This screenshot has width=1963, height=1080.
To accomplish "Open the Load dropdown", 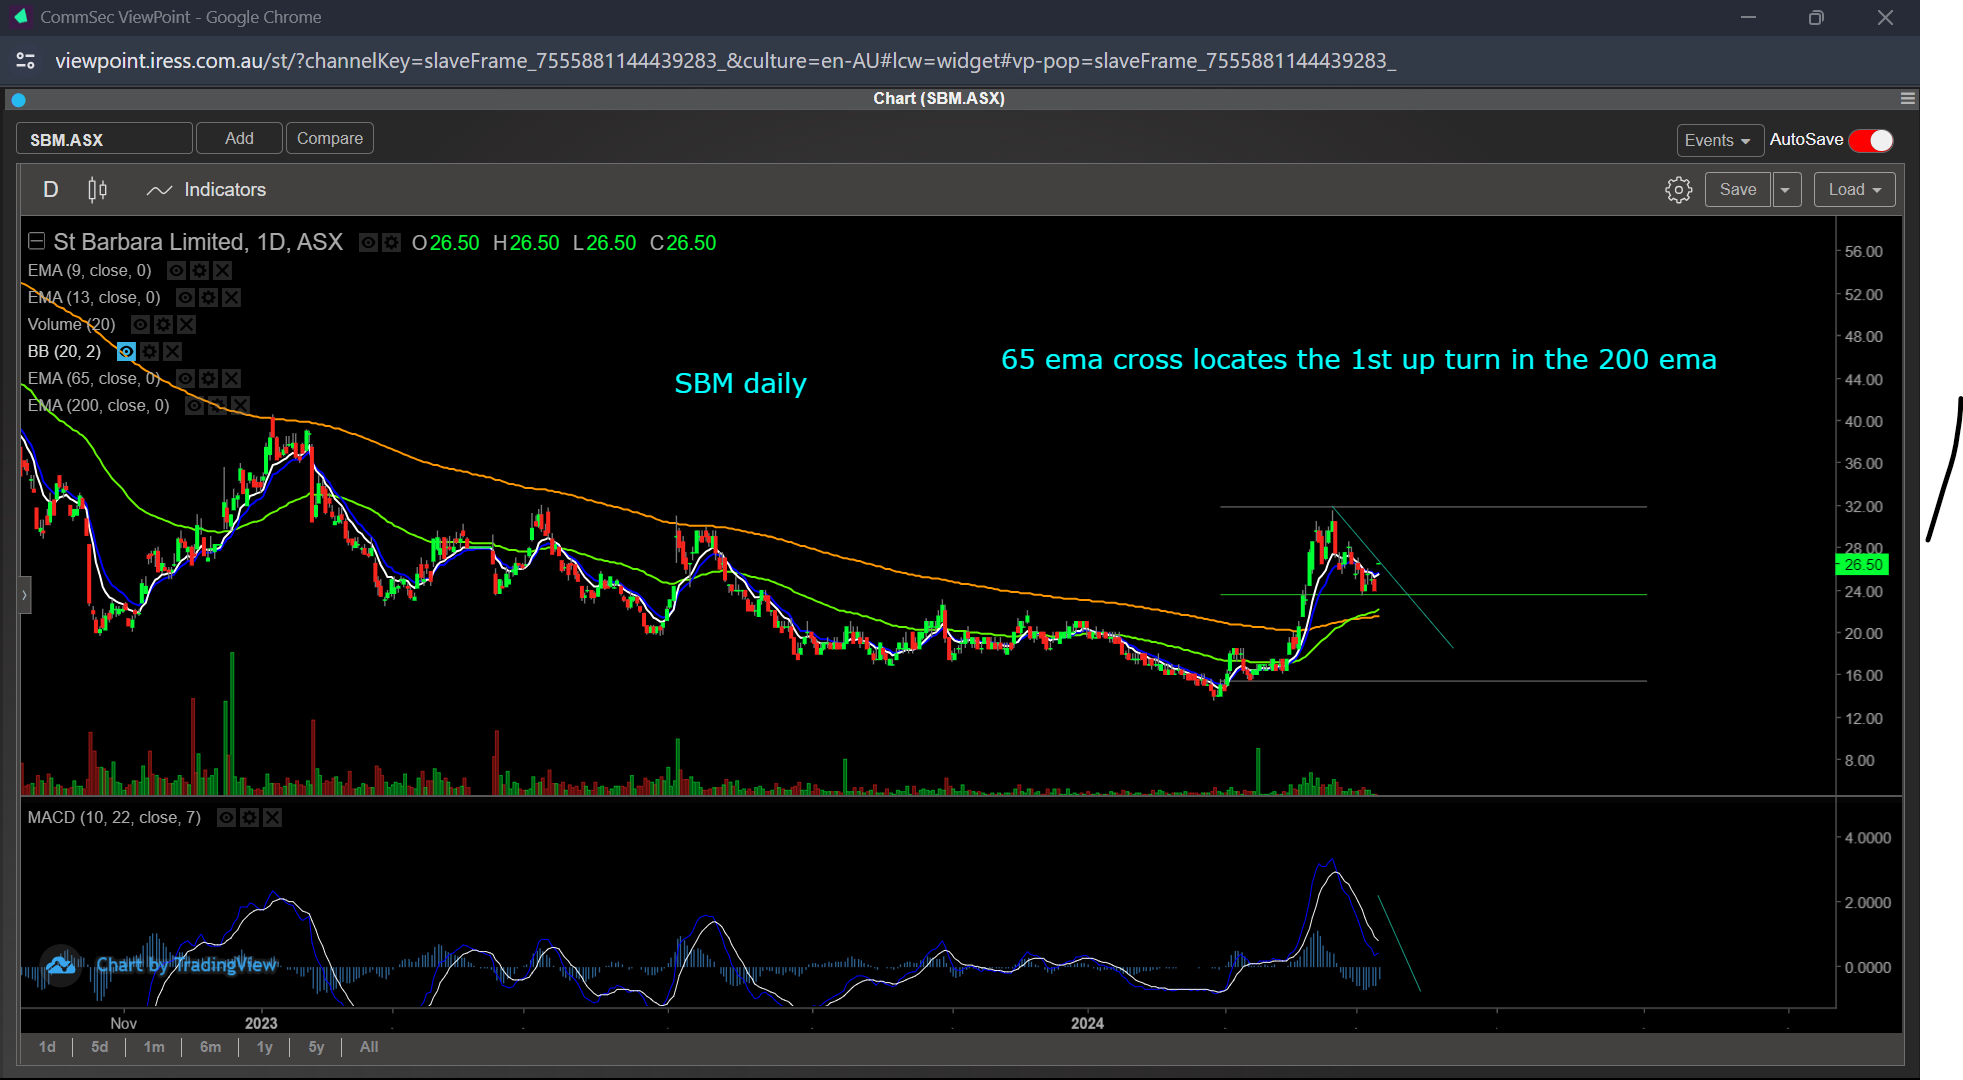I will tap(1855, 190).
